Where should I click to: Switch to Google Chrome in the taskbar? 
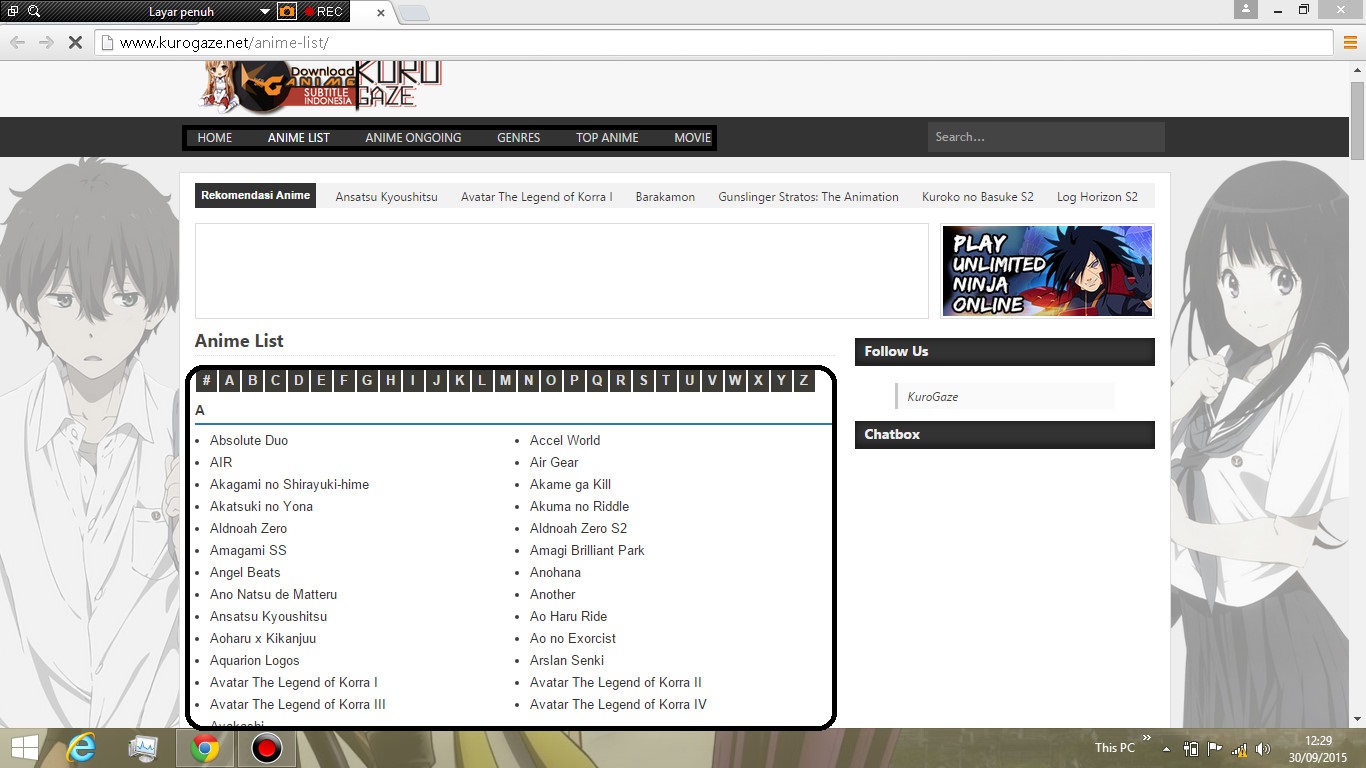pos(205,748)
